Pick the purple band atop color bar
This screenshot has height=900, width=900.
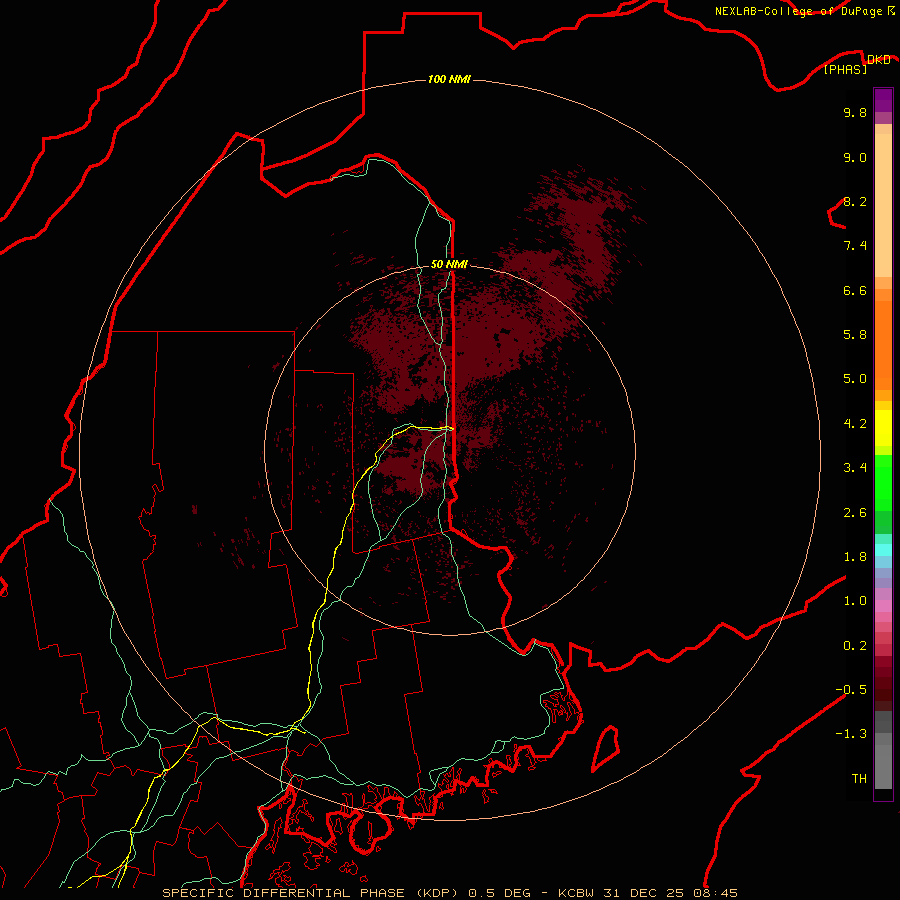[883, 100]
